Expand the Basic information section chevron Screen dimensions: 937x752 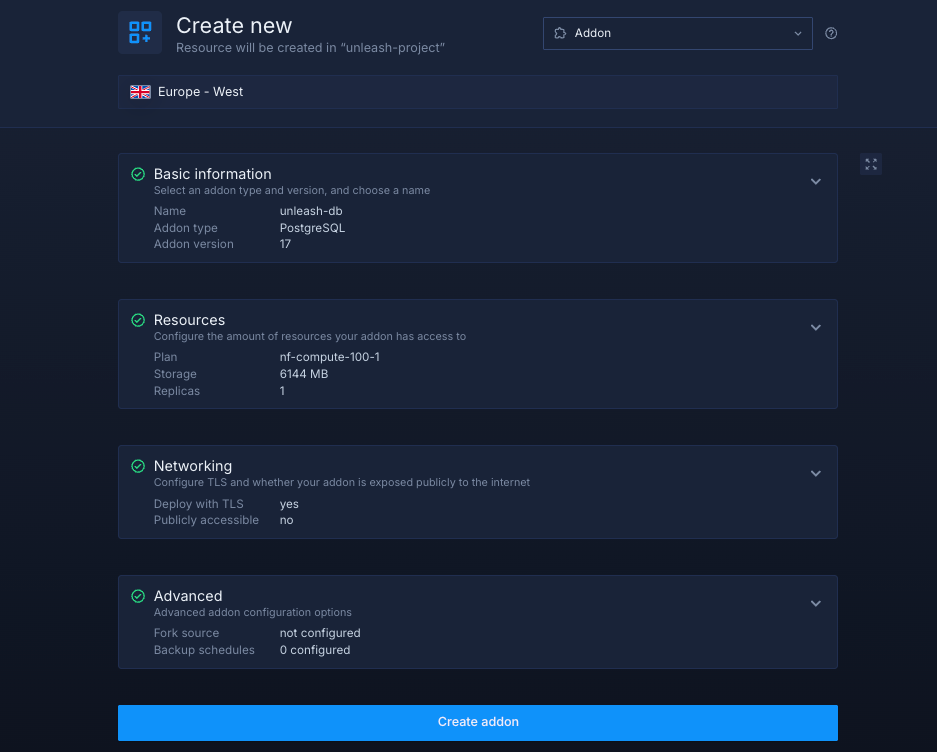[x=815, y=182]
